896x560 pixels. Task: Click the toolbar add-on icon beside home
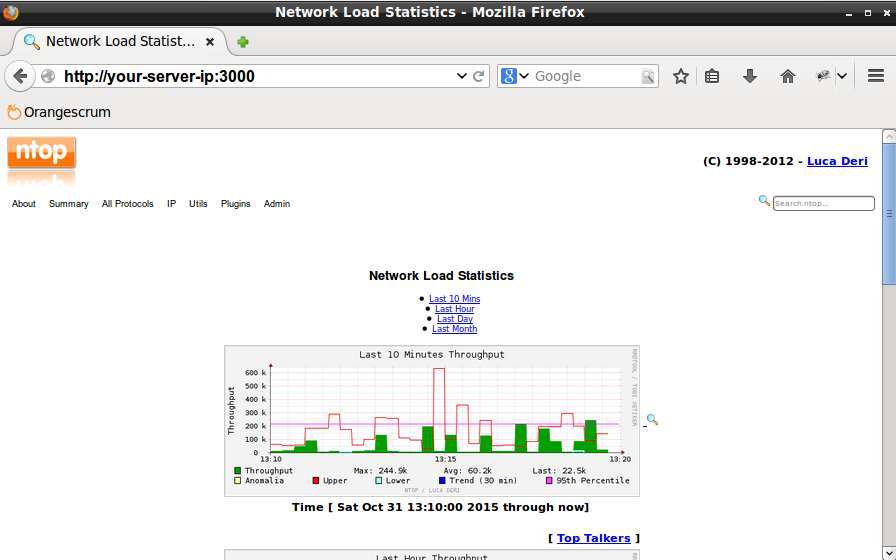point(823,76)
